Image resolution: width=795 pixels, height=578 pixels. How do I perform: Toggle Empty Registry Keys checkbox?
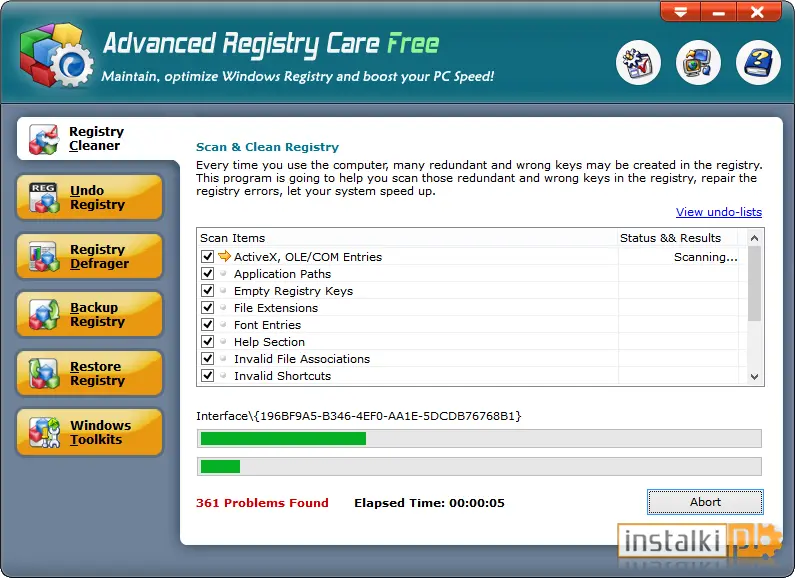(x=207, y=291)
